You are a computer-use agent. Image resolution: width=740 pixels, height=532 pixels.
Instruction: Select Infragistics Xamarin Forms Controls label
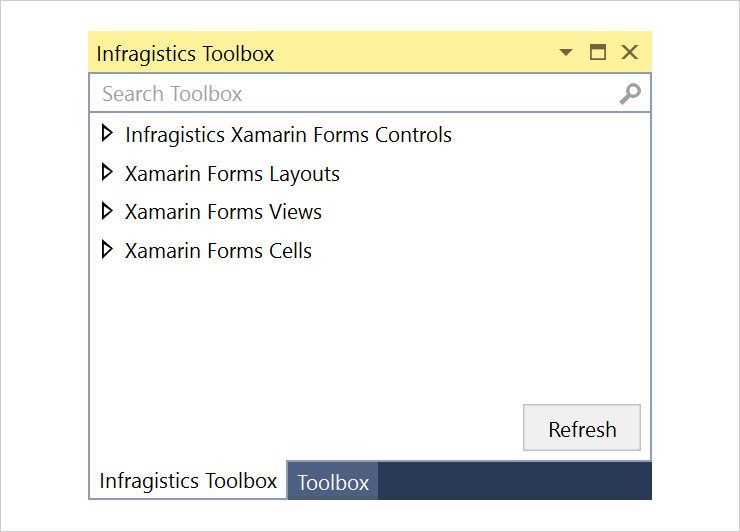[288, 135]
